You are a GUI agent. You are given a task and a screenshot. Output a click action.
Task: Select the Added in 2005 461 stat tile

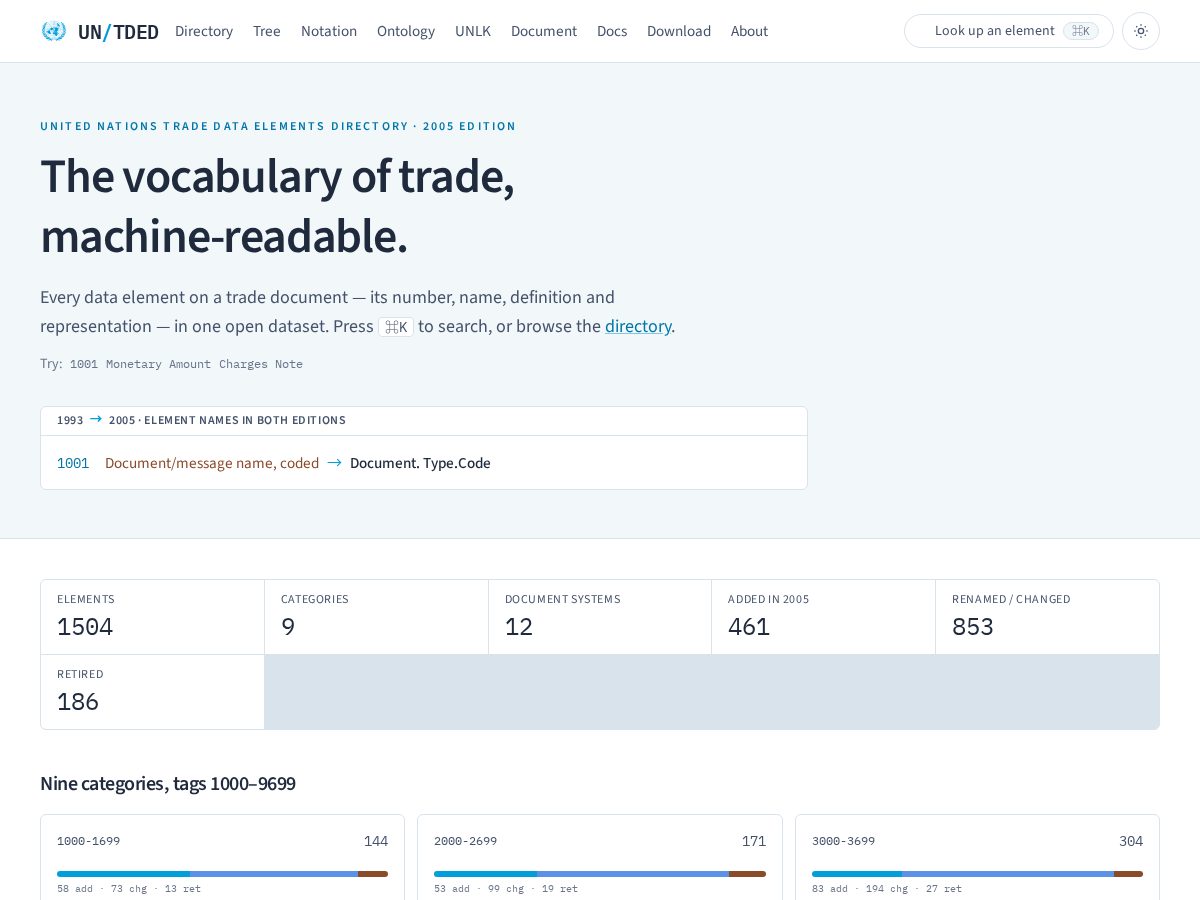pos(824,617)
